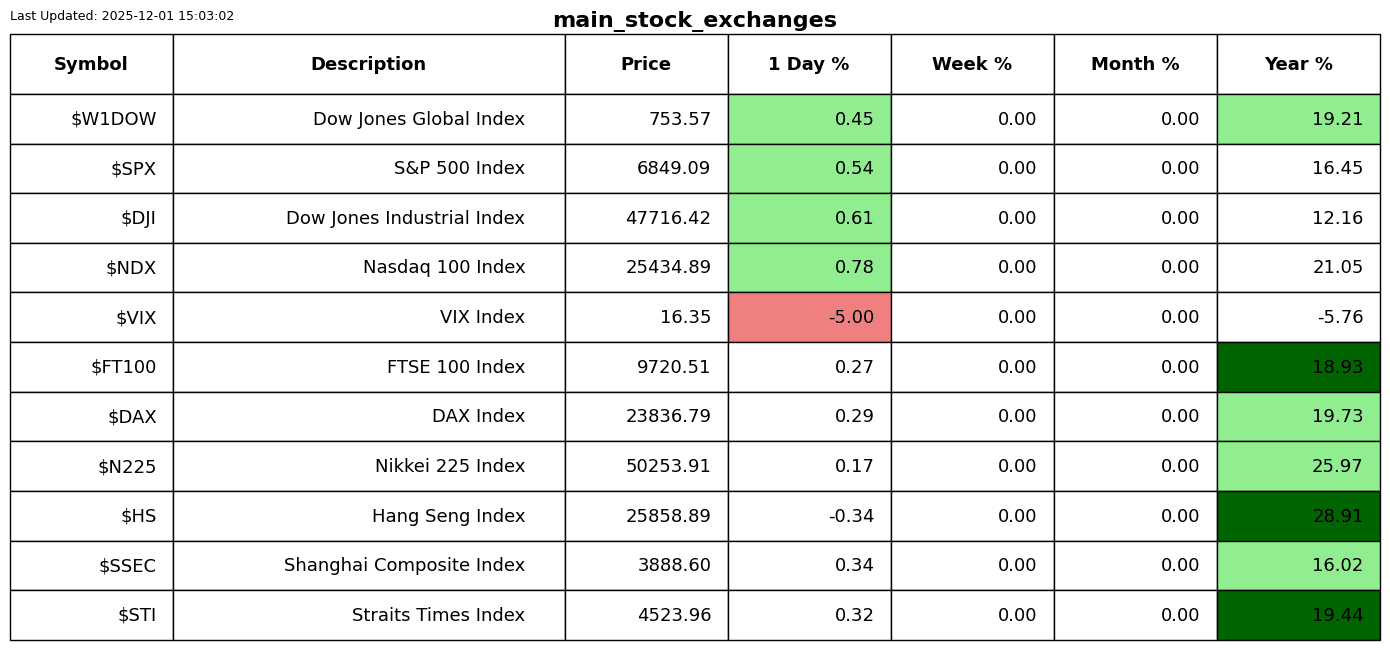Viewport: 1390px width, 650px height.
Task: Select the Price column header
Action: point(646,64)
